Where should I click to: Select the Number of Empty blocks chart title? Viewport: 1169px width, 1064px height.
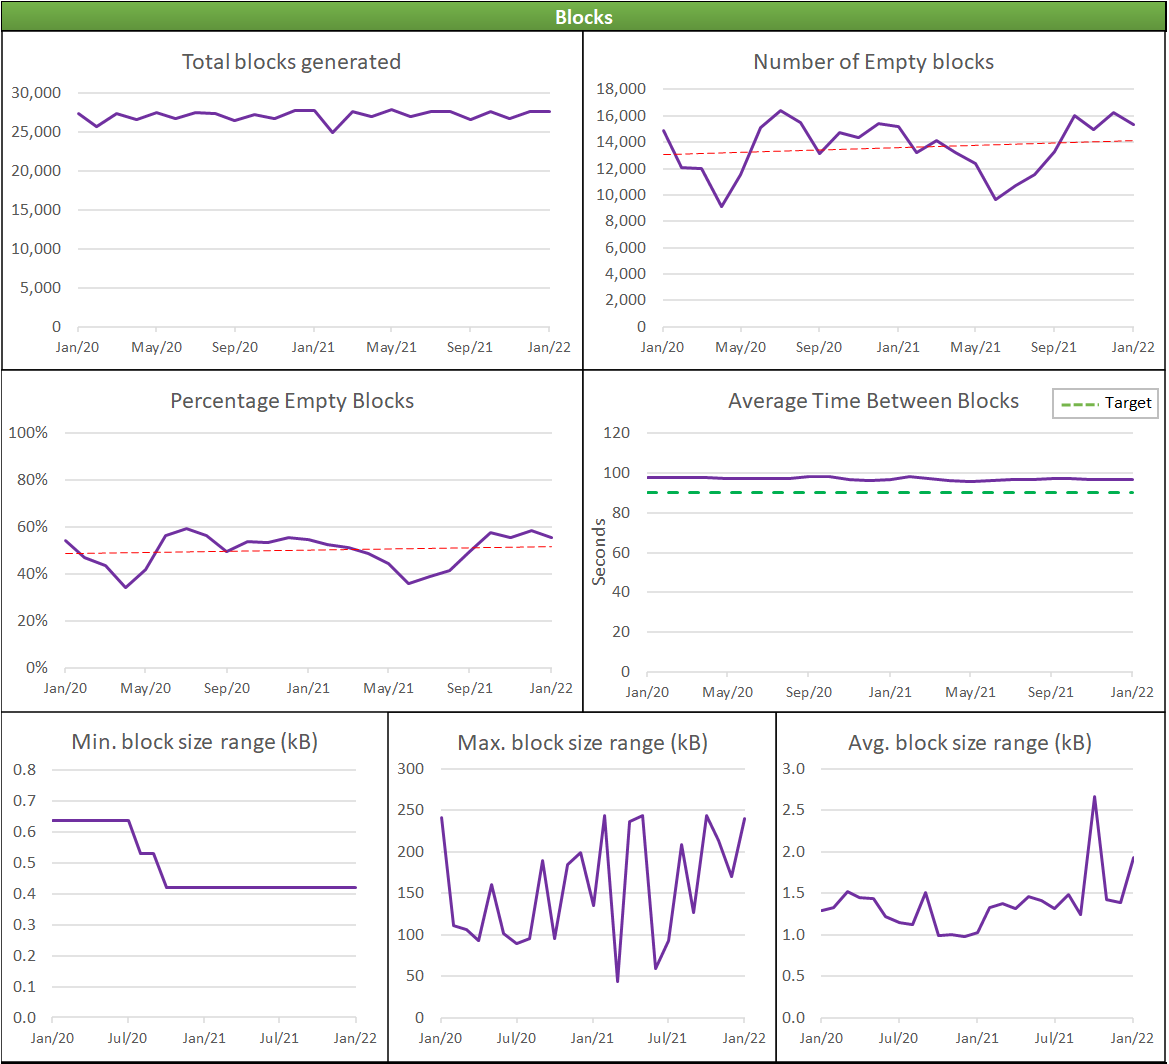point(873,62)
